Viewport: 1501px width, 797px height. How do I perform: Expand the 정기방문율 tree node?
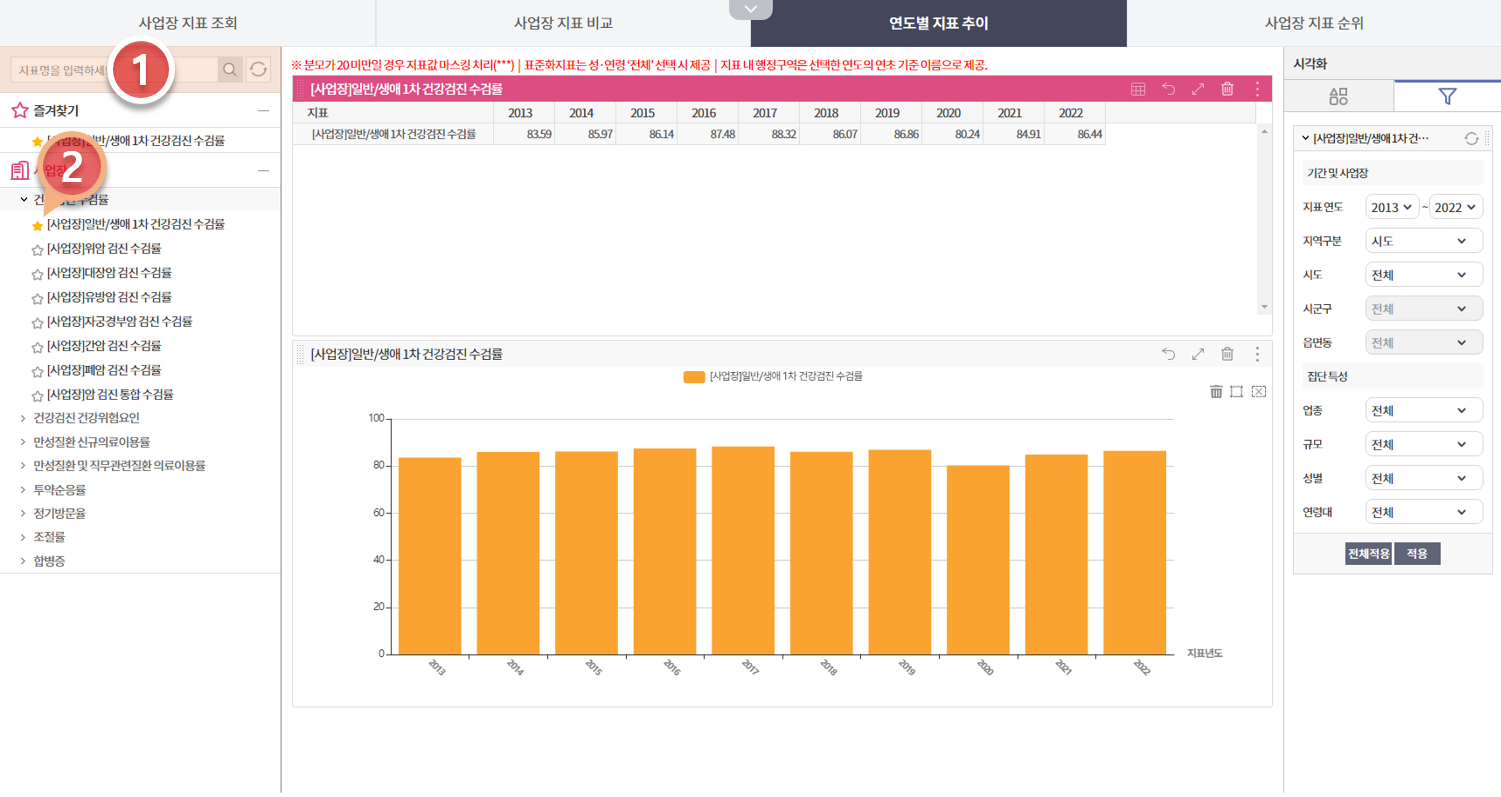coord(23,513)
